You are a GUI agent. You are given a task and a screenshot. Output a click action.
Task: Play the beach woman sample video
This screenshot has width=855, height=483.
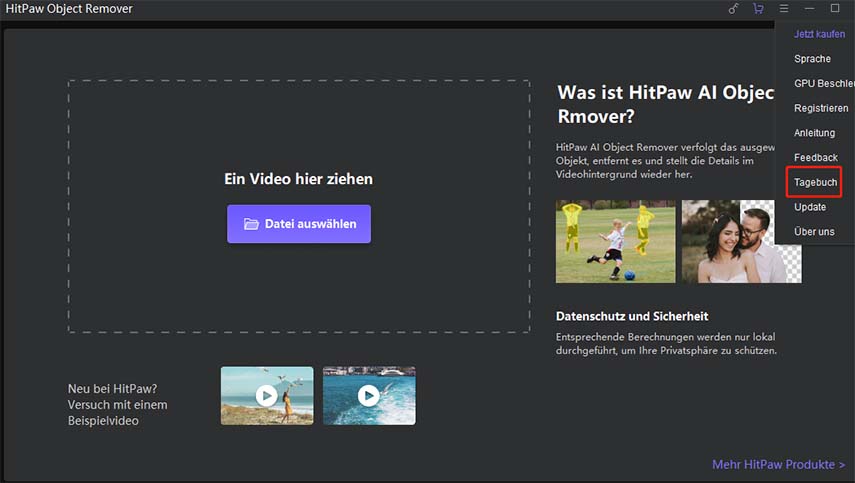pyautogui.click(x=267, y=396)
